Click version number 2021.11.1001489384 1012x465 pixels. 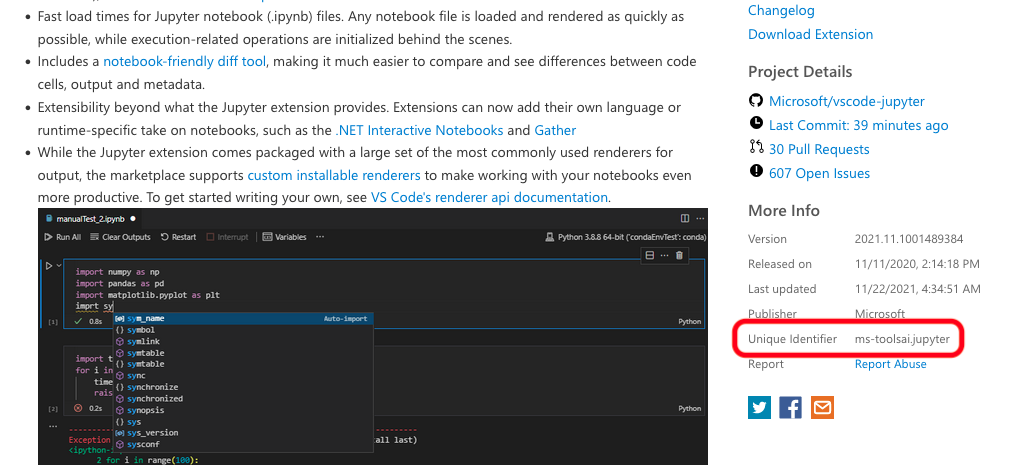click(909, 239)
